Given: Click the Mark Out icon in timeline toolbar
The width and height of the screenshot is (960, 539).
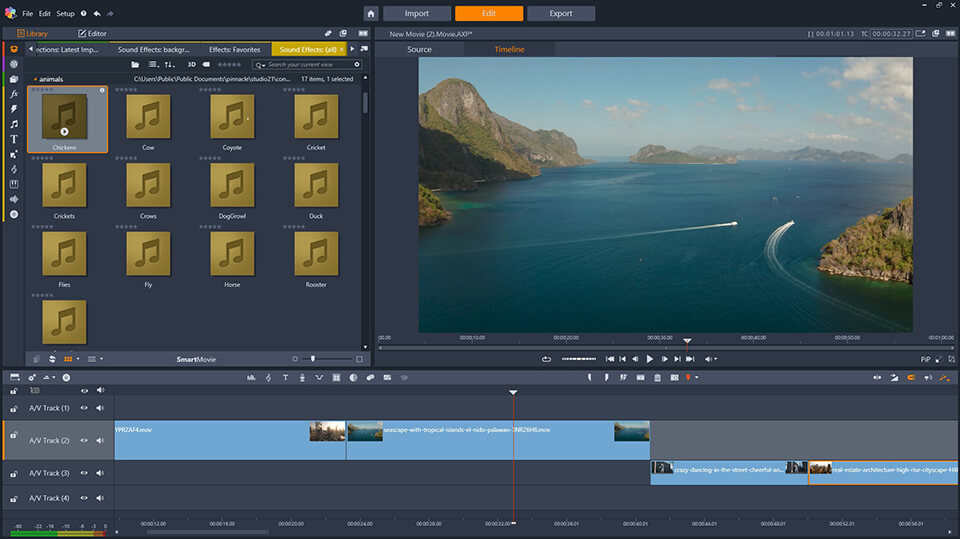Looking at the screenshot, I should (x=606, y=378).
